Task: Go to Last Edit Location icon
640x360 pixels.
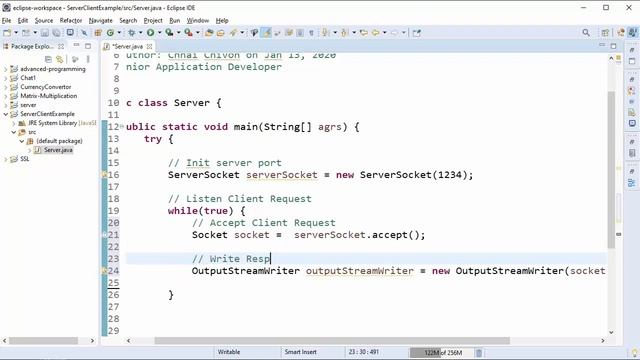Action: tap(363, 33)
